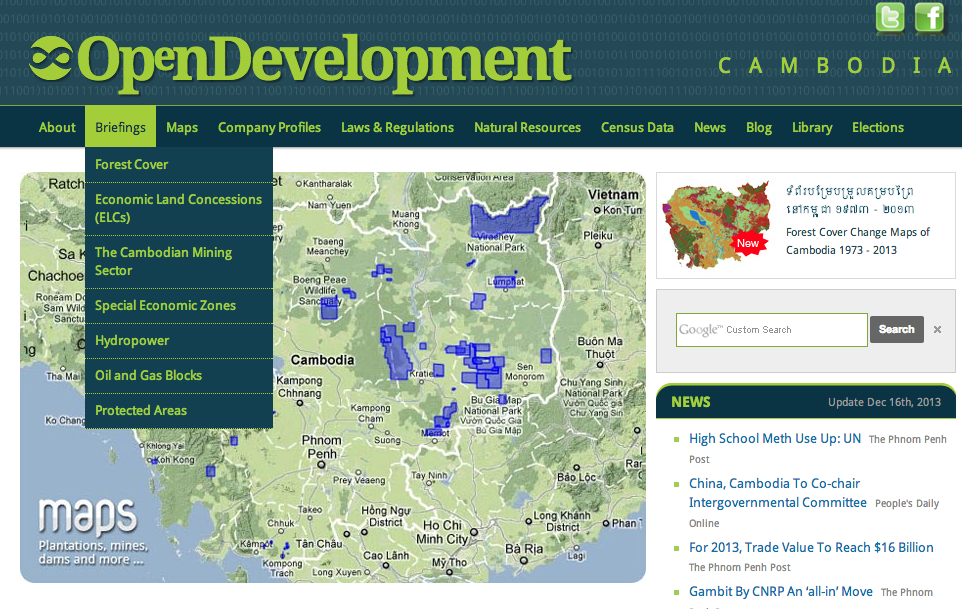Read High School Meth Use Up: UN
This screenshot has height=609, width=962.
click(775, 439)
